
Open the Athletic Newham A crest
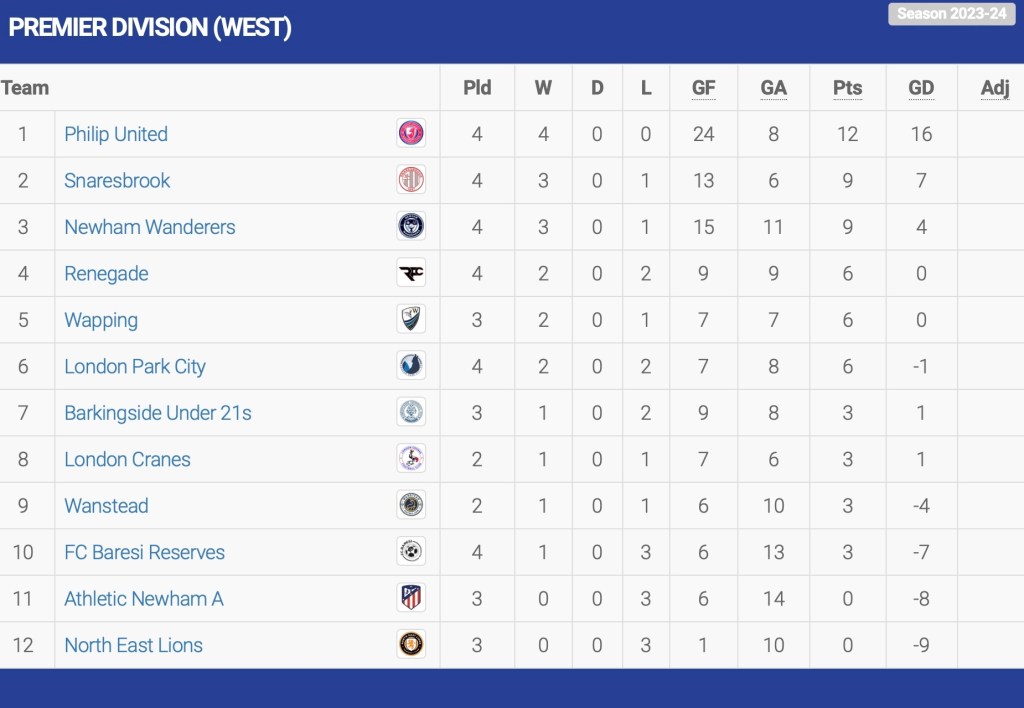pos(411,598)
